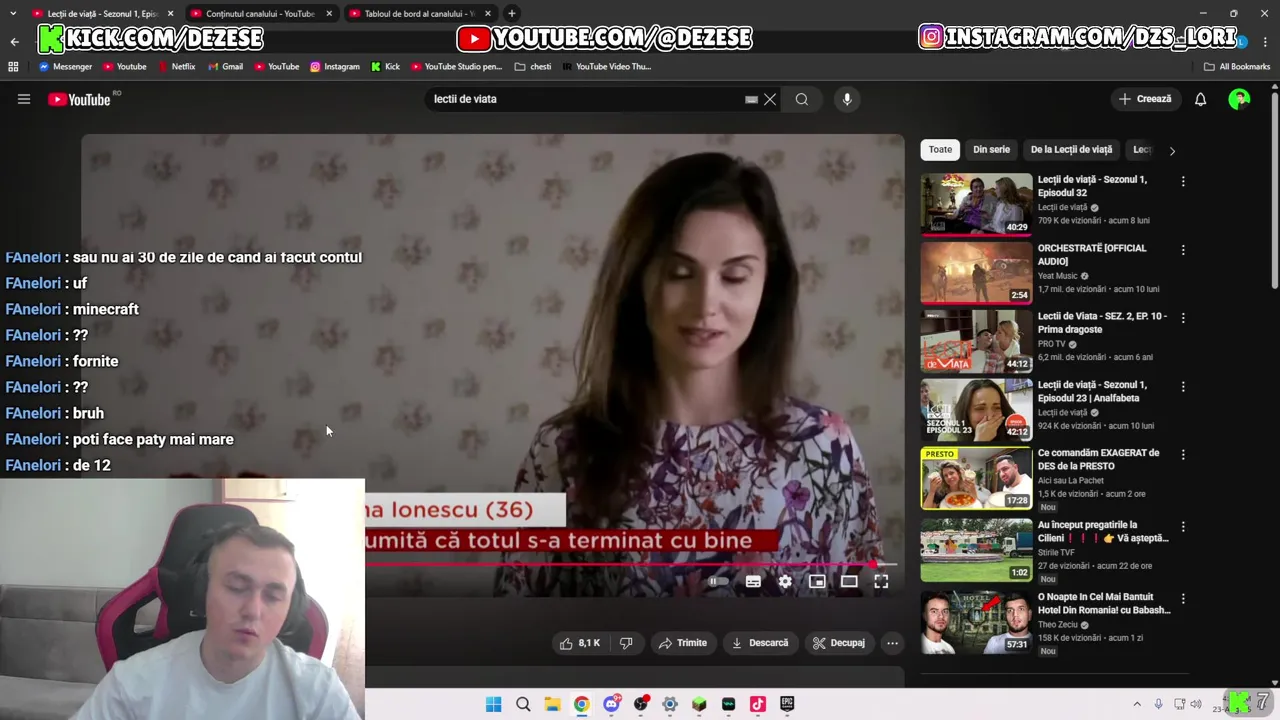Click Decupaj clip button

pos(838,643)
